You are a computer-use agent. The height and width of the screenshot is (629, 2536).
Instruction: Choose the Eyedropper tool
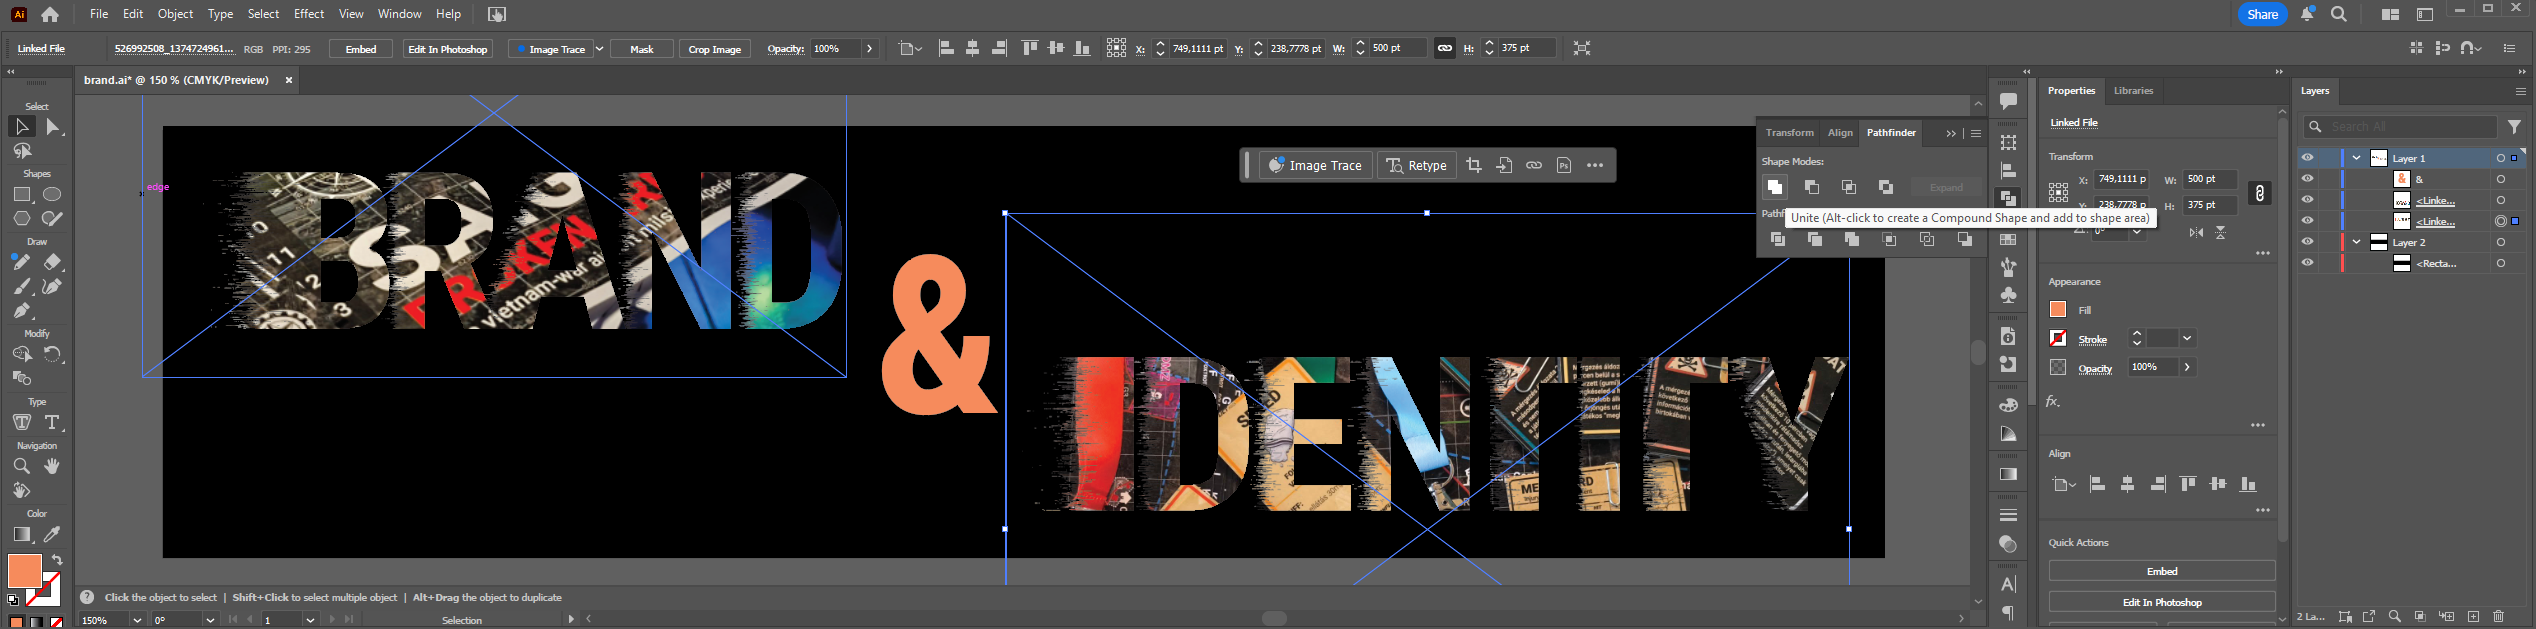[52, 535]
